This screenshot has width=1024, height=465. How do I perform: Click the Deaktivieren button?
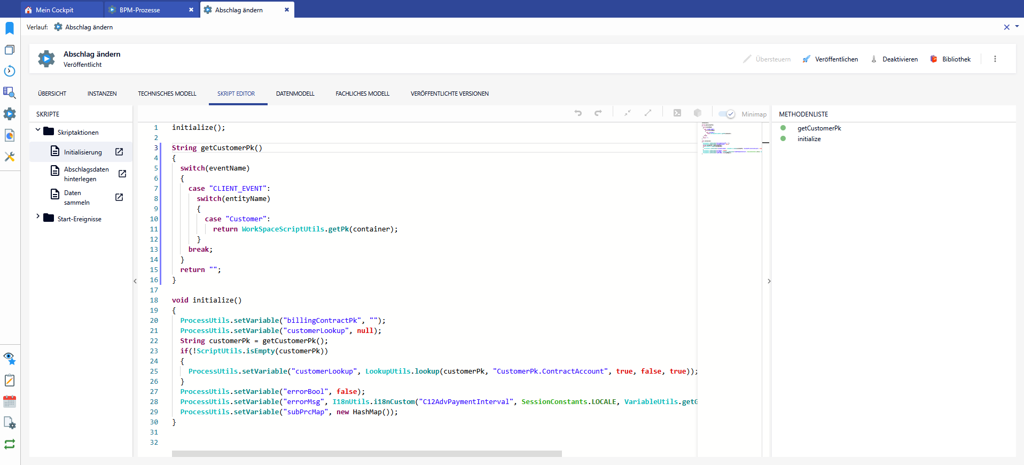click(x=894, y=59)
